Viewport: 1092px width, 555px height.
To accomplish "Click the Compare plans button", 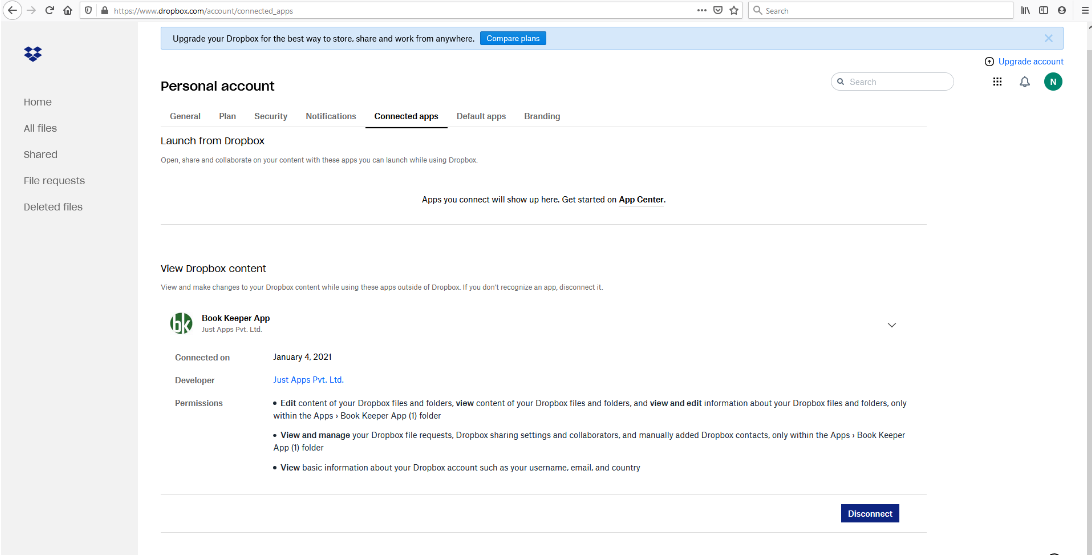I will (x=513, y=38).
